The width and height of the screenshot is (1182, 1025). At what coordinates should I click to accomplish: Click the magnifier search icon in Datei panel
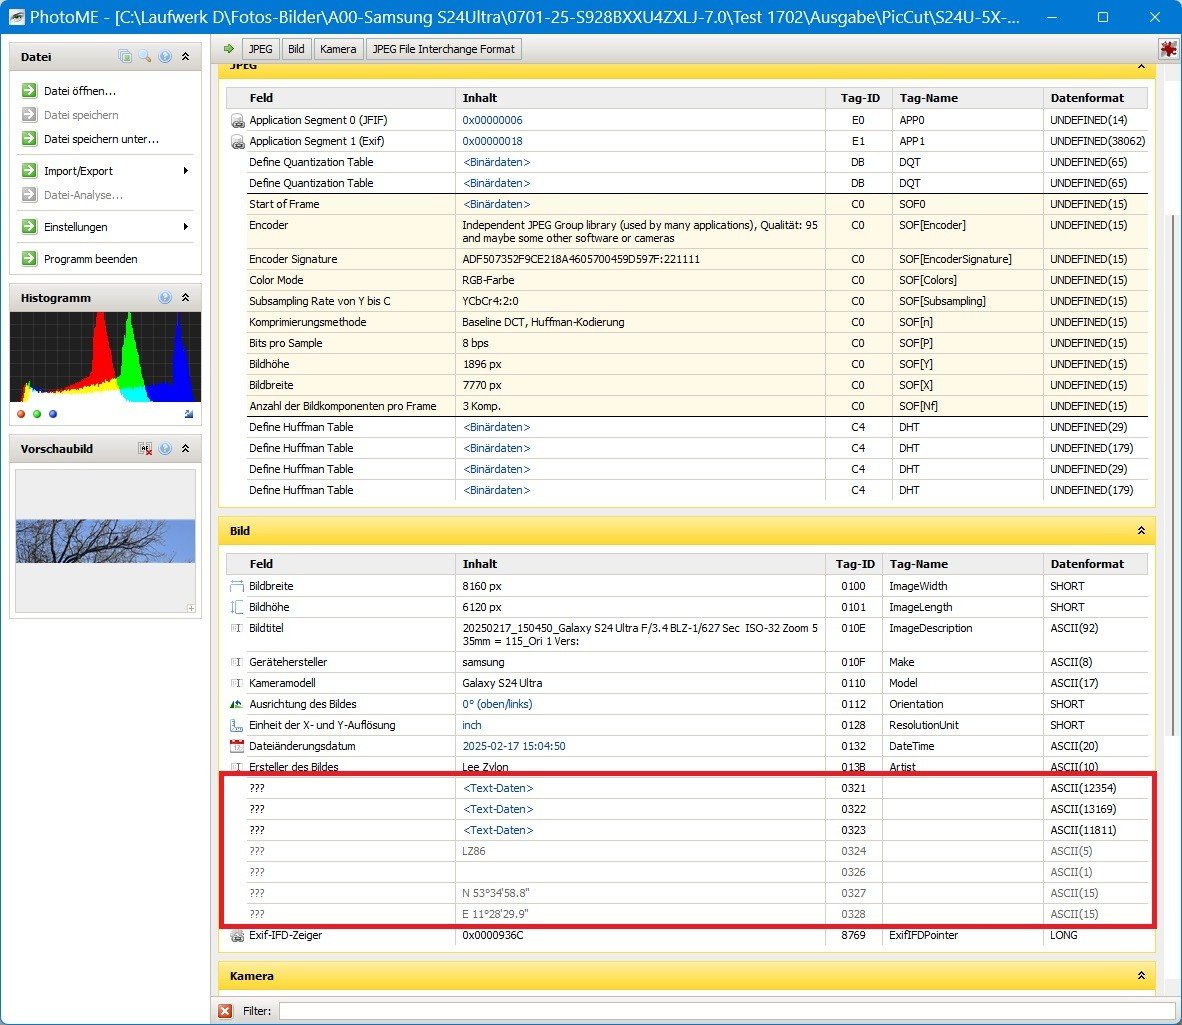(x=145, y=57)
